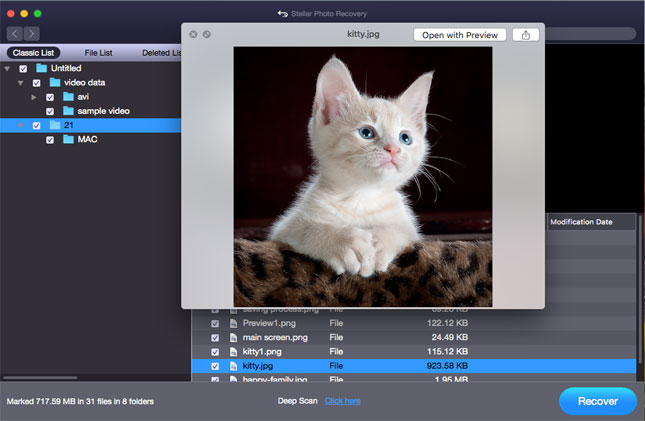Select the main screen.png file row
Screen dimensions: 645x421
413,337
